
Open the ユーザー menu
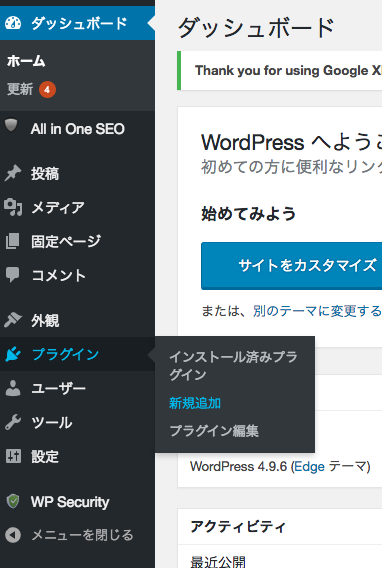(77, 388)
